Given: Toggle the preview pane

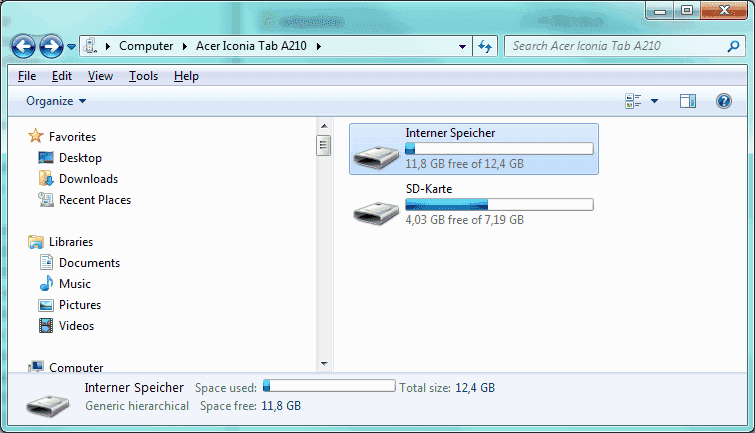Looking at the screenshot, I should [688, 101].
